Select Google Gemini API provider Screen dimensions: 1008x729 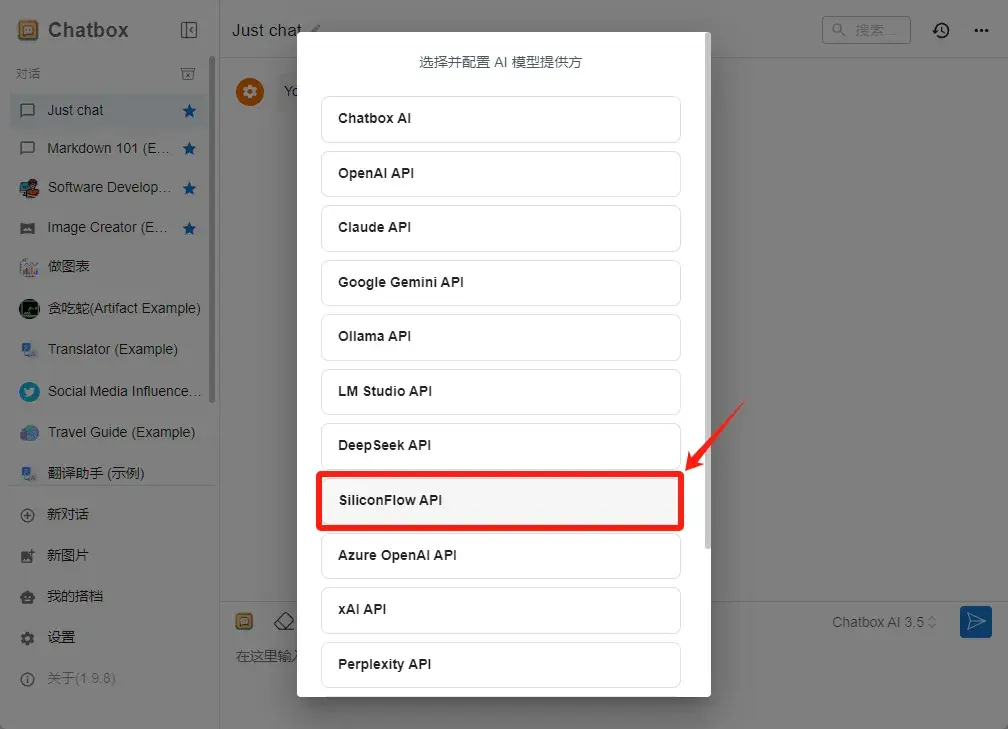click(501, 283)
